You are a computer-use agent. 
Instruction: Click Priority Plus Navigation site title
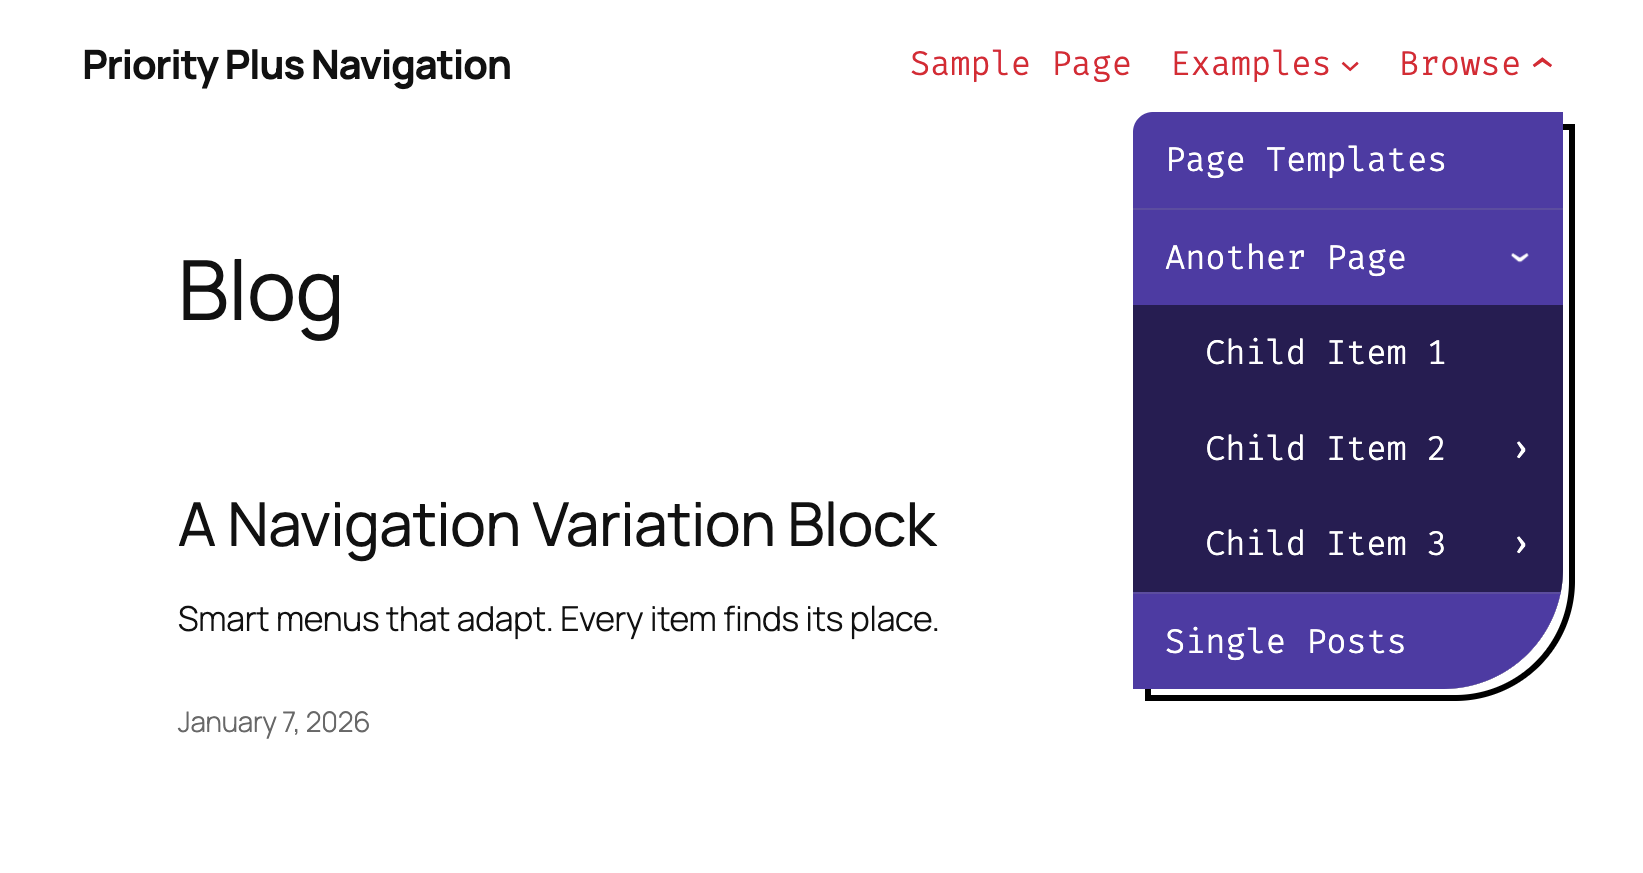pyautogui.click(x=296, y=66)
